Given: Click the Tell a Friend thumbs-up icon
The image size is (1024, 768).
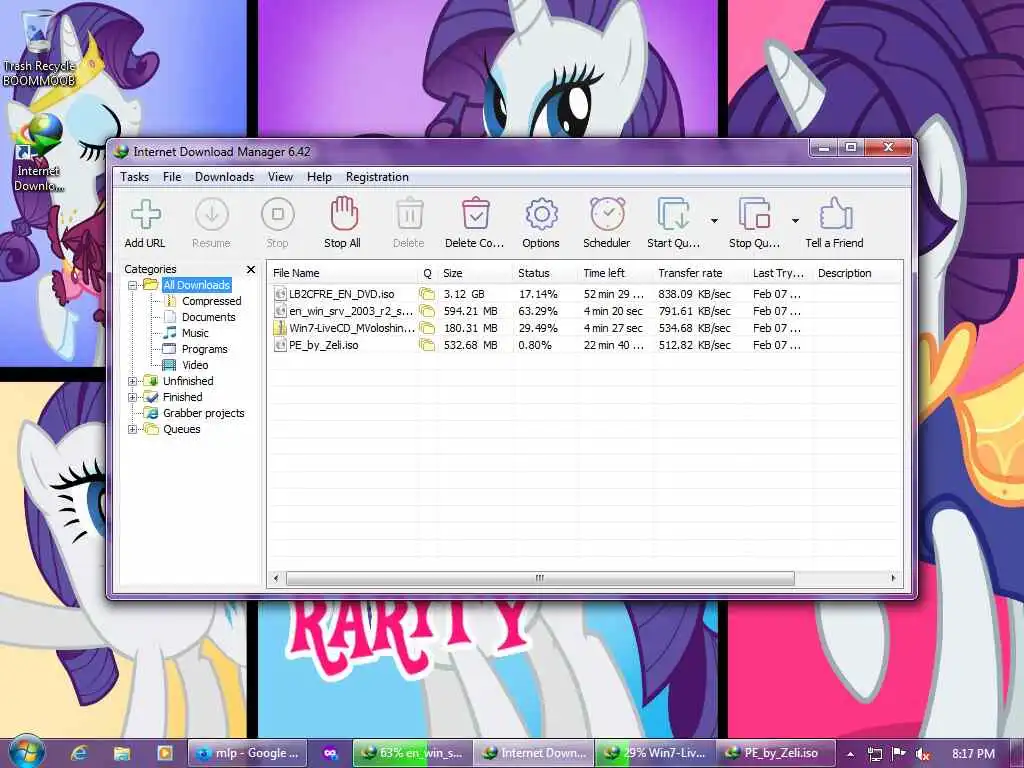Looking at the screenshot, I should [835, 214].
